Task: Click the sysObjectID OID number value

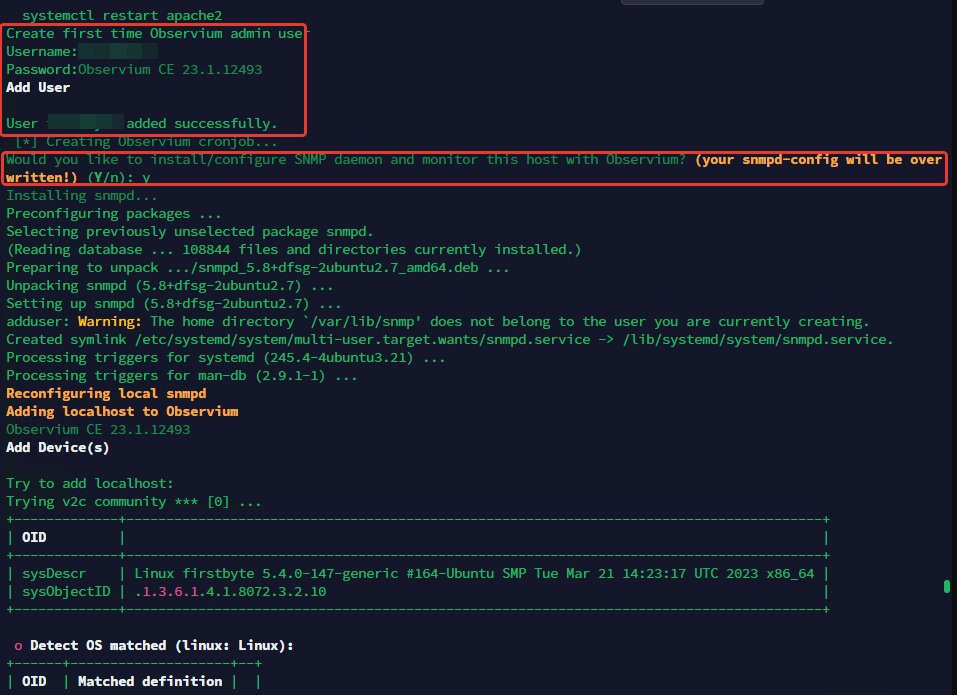Action: pos(230,592)
